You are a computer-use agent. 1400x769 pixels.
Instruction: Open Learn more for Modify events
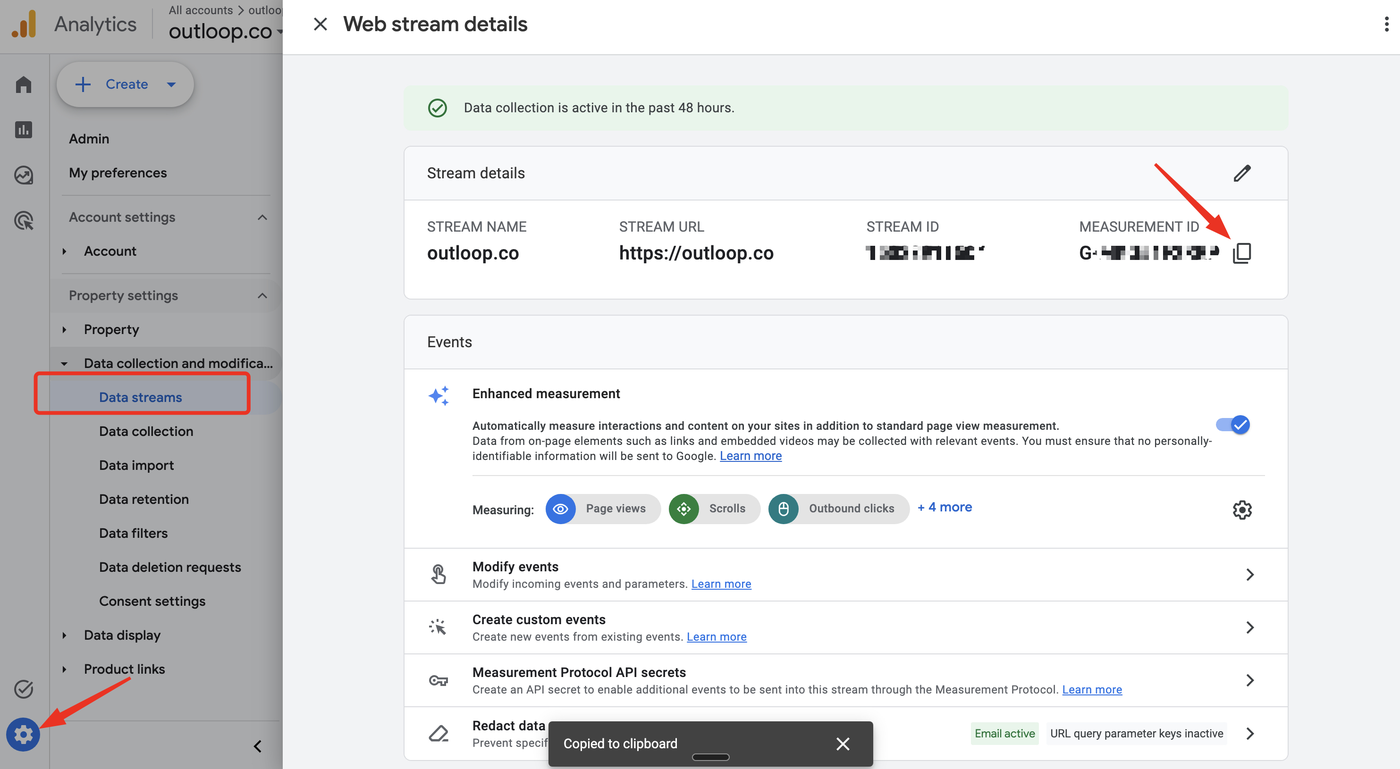coord(721,584)
